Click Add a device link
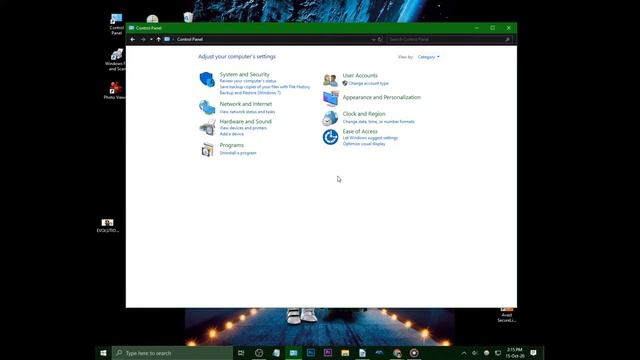Viewport: 640px width, 360px height. [232, 134]
